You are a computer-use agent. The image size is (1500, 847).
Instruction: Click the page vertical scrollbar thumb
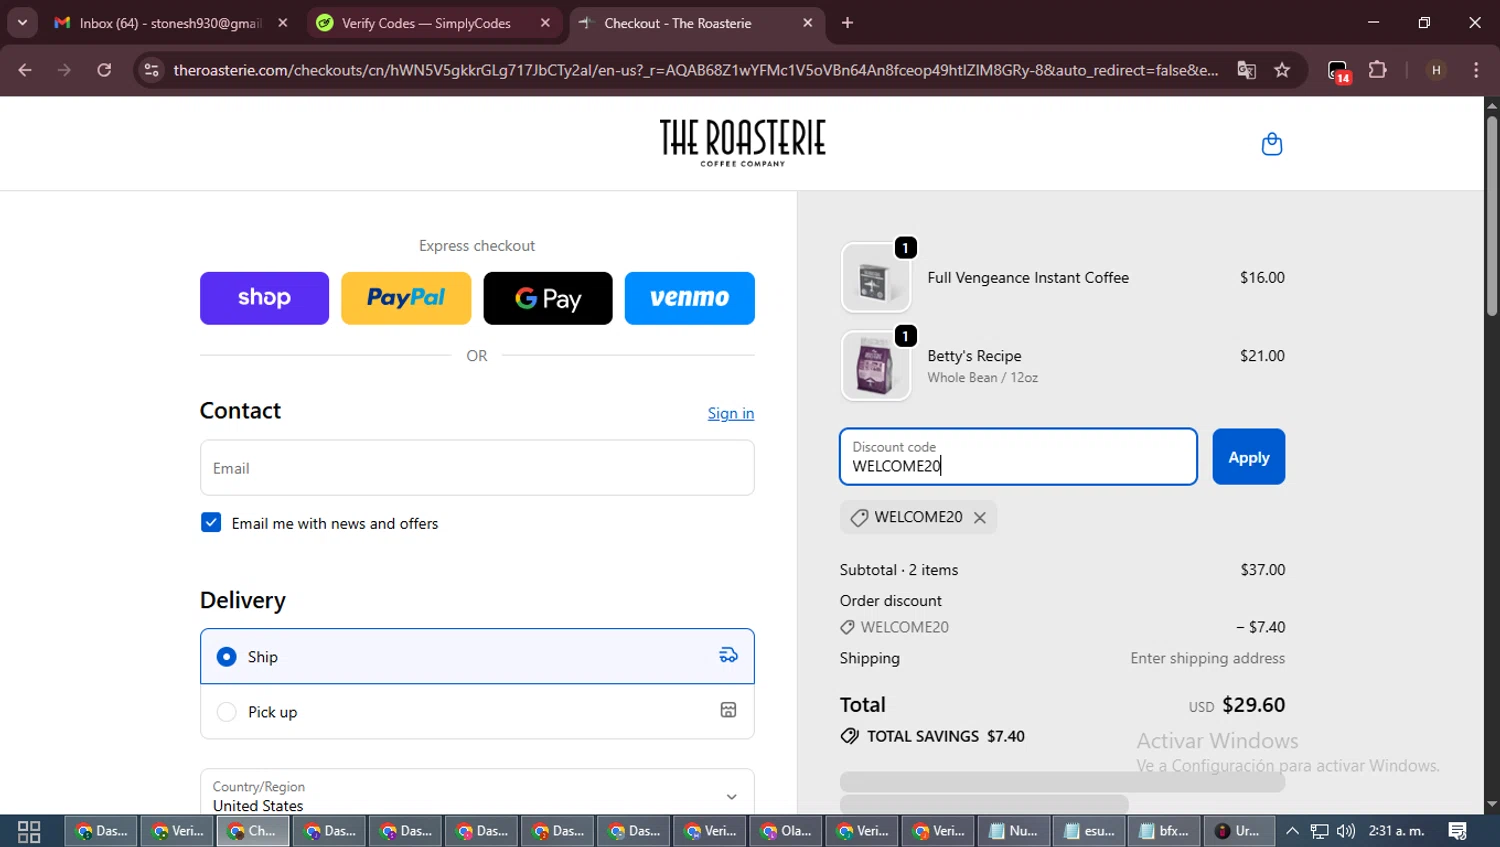tap(1492, 215)
